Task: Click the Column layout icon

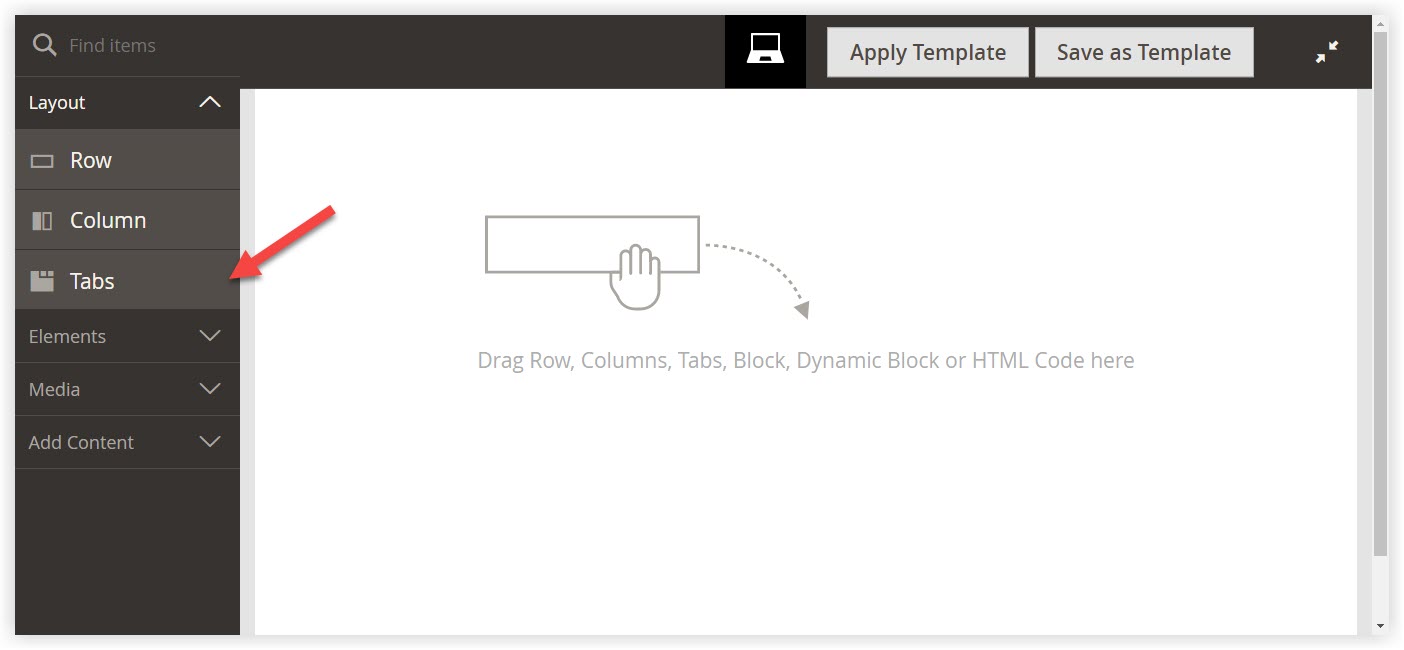Action: coord(42,221)
